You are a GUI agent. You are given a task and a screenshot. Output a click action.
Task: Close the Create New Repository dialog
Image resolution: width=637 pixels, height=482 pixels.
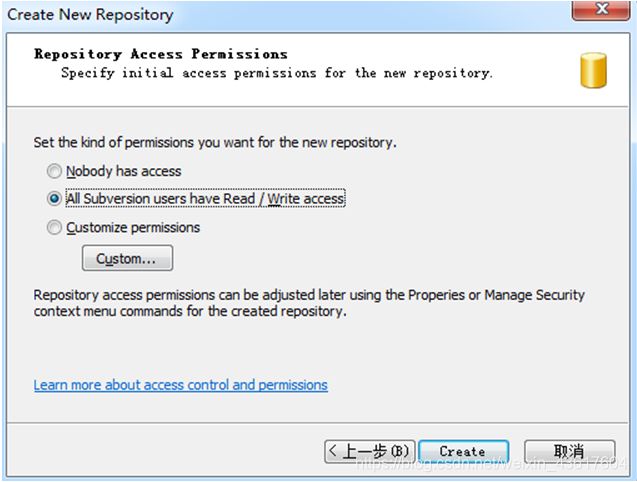601,10
